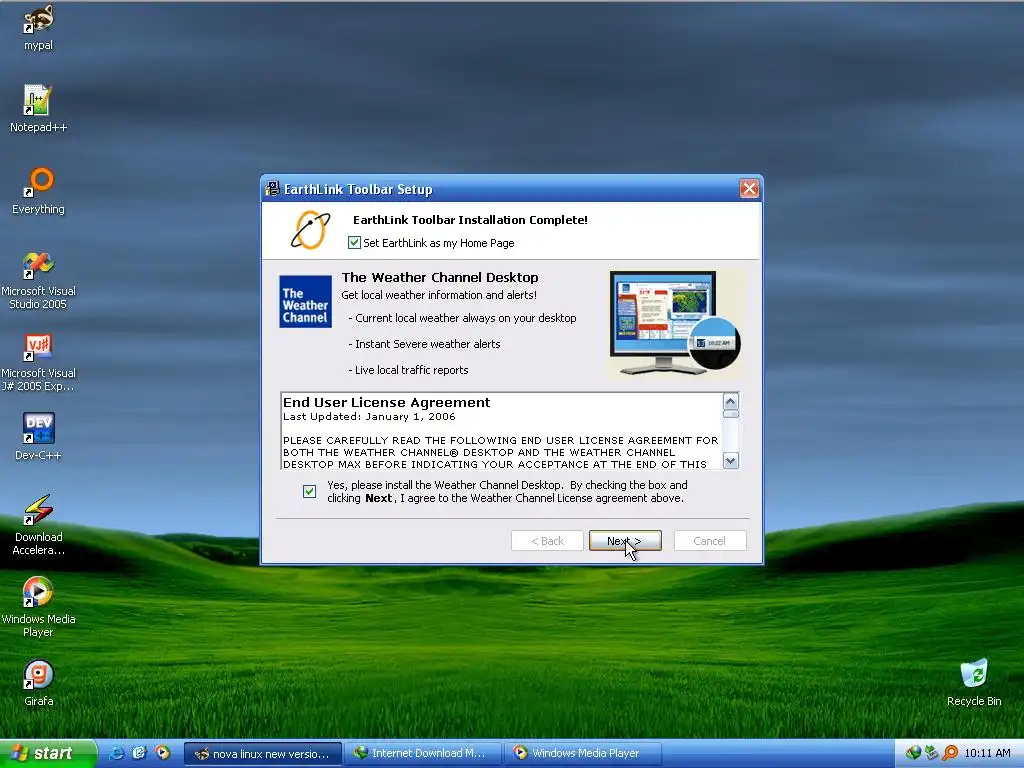Image resolution: width=1024 pixels, height=768 pixels.
Task: Switch to the Windows Media Player taskbar item
Action: click(583, 754)
